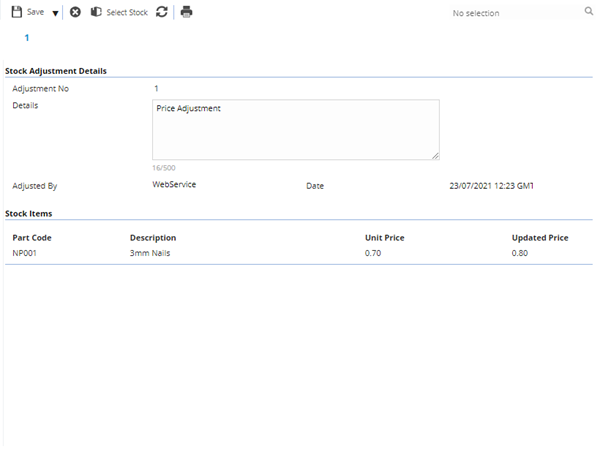
Task: Click the 0.70 unit price value
Action: 373,254
